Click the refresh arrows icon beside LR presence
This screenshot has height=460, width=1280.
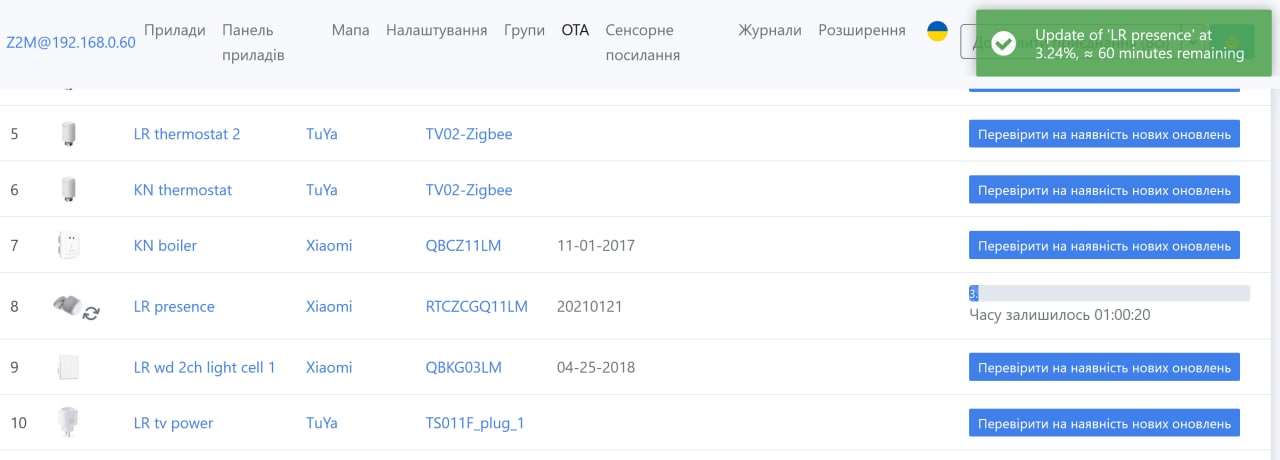(x=91, y=313)
